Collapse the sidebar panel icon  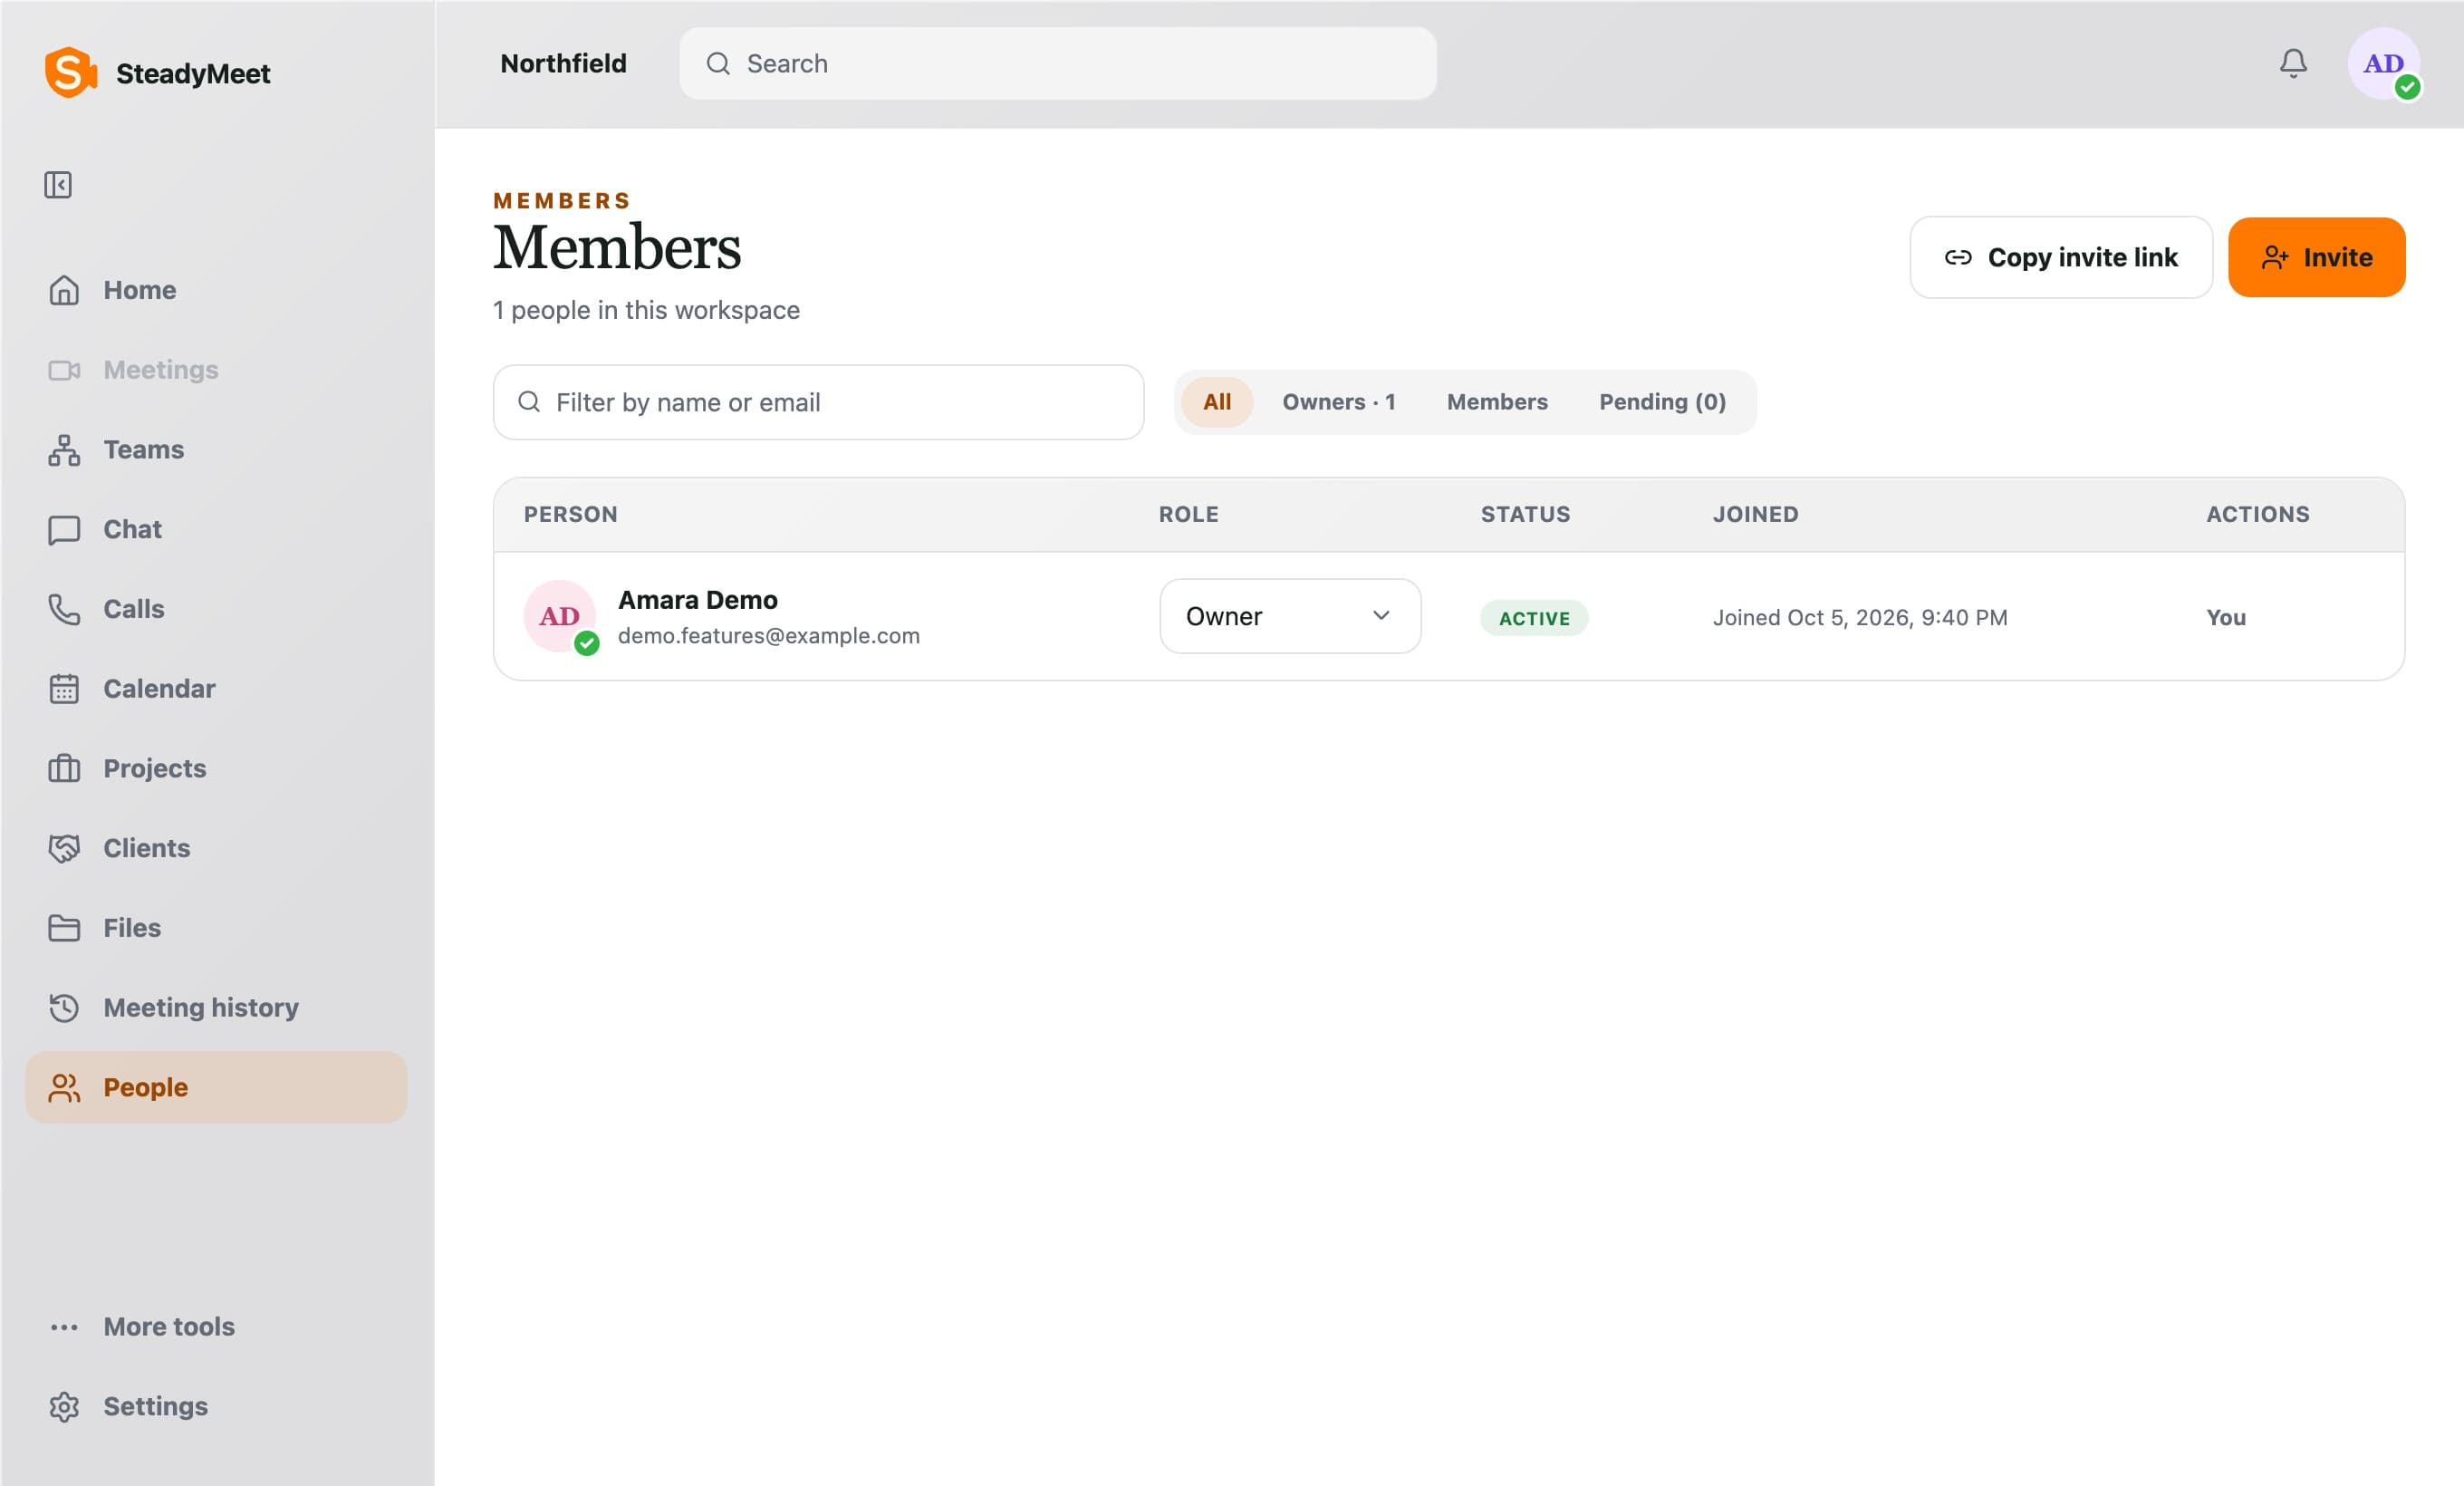point(58,185)
